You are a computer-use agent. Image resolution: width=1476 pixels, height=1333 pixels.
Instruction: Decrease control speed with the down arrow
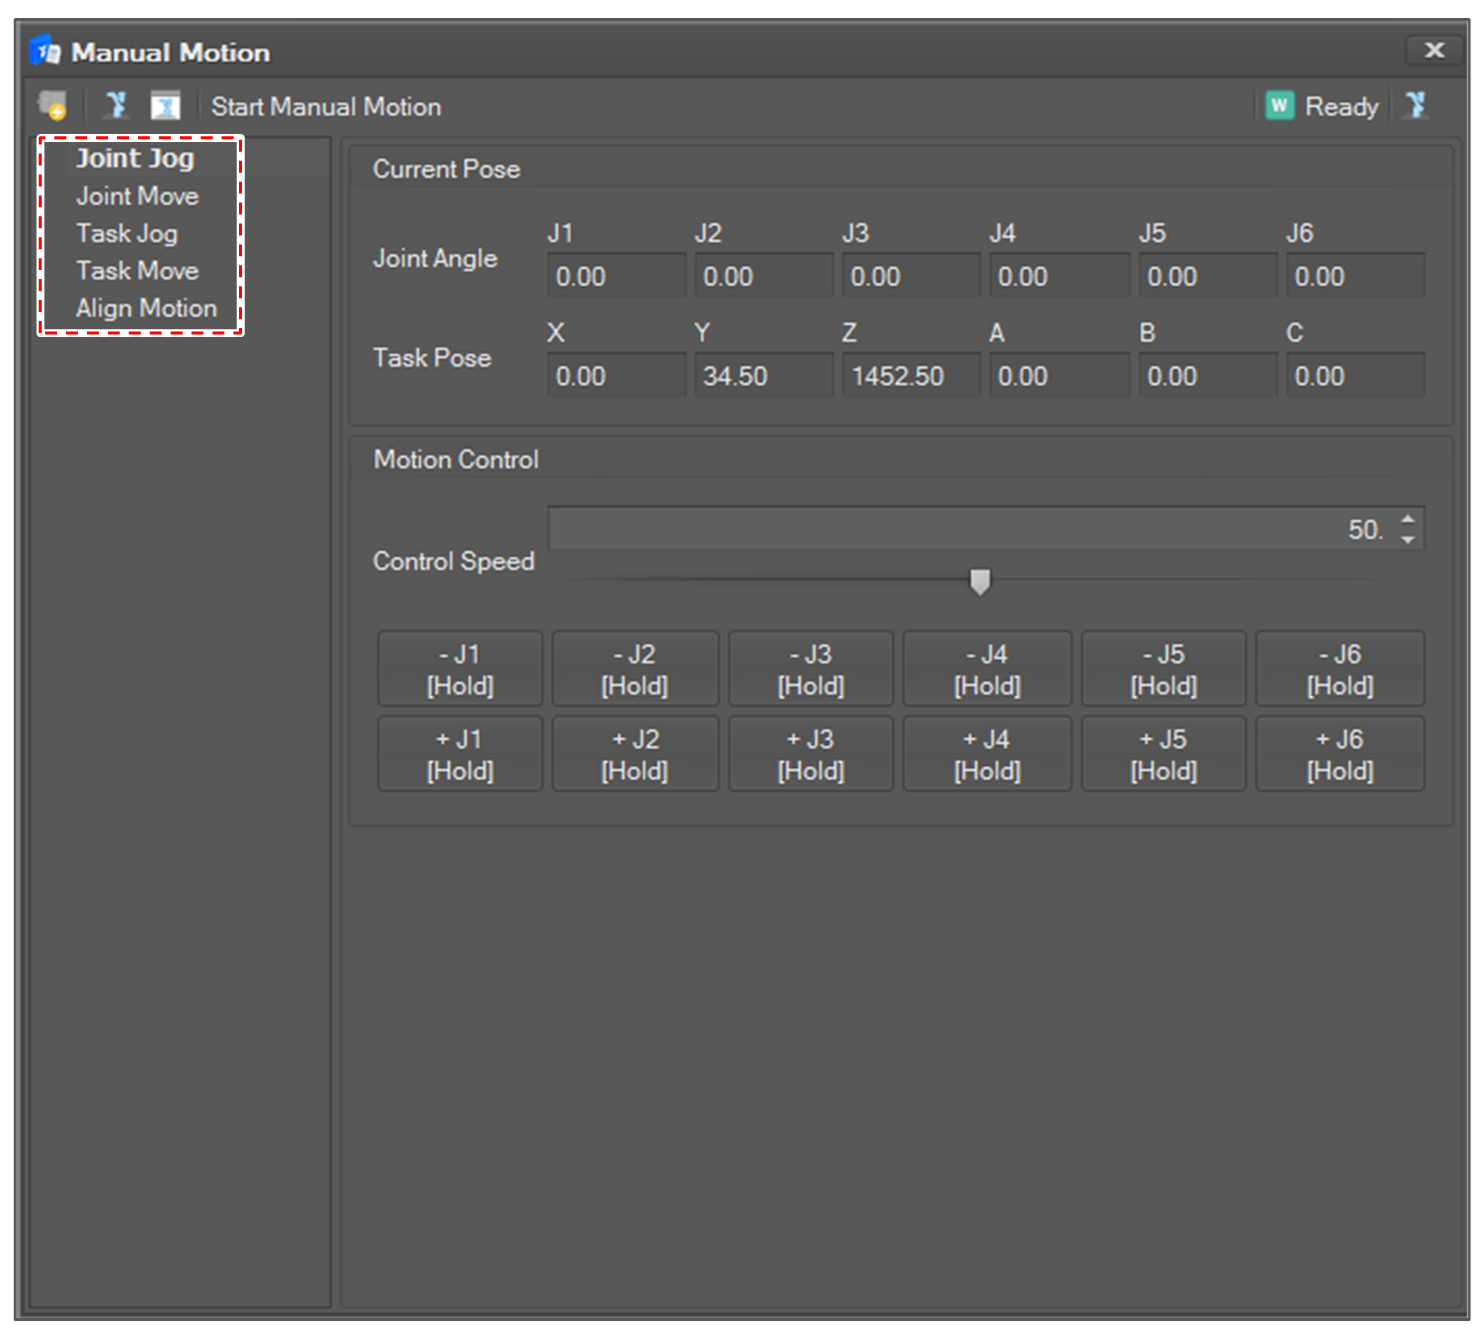coord(1408,539)
